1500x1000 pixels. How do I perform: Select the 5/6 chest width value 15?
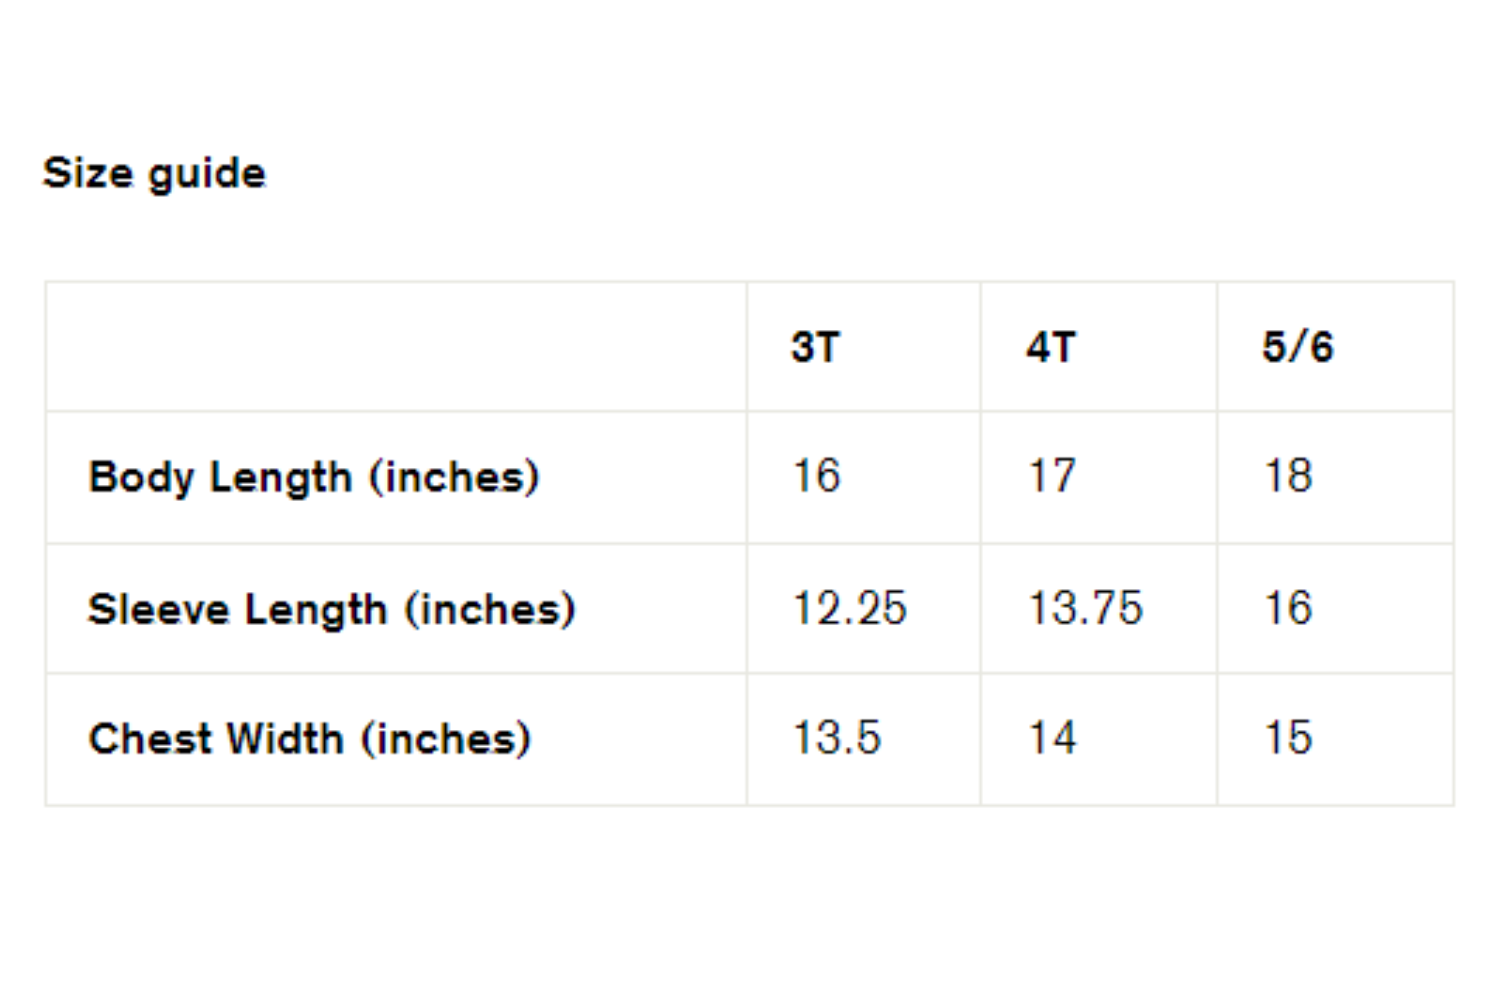point(1288,738)
